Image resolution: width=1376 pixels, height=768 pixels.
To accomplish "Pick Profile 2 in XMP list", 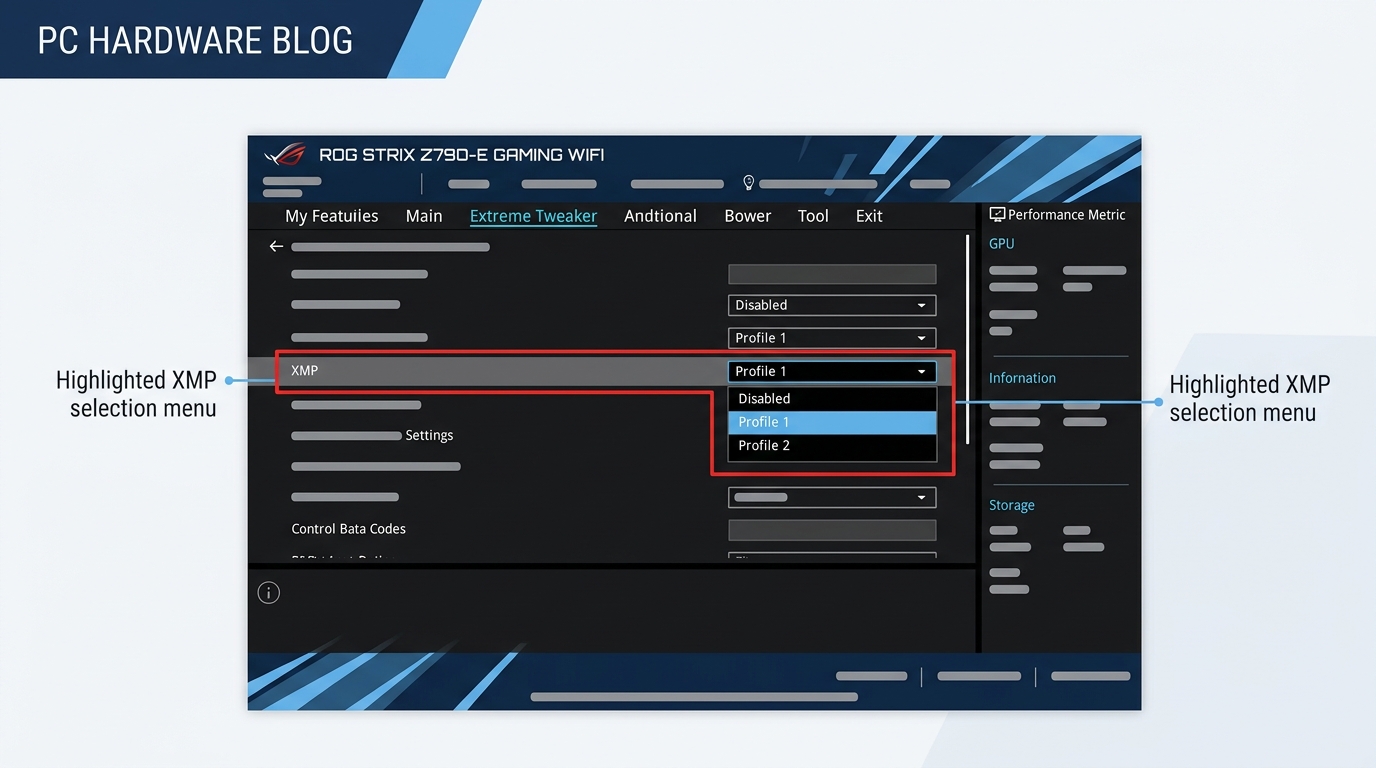I will click(832, 446).
